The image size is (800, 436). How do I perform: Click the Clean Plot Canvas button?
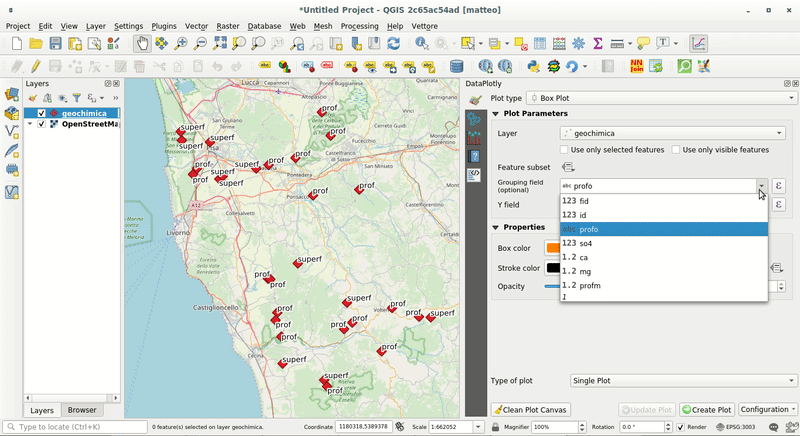pos(531,410)
